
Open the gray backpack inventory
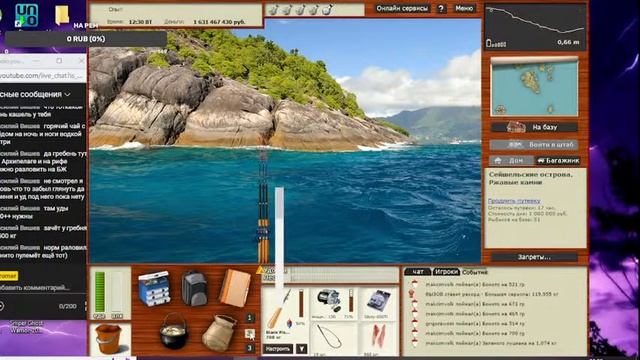tap(194, 288)
